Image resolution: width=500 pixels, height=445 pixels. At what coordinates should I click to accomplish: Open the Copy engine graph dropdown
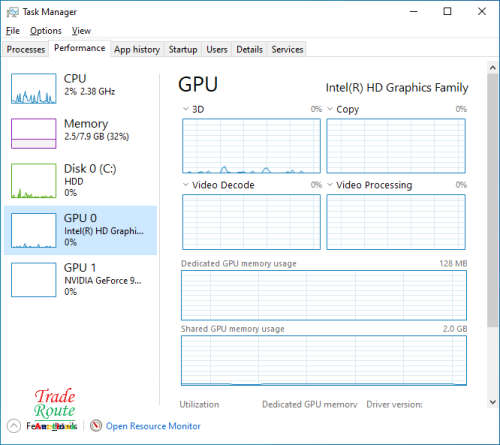[330, 109]
